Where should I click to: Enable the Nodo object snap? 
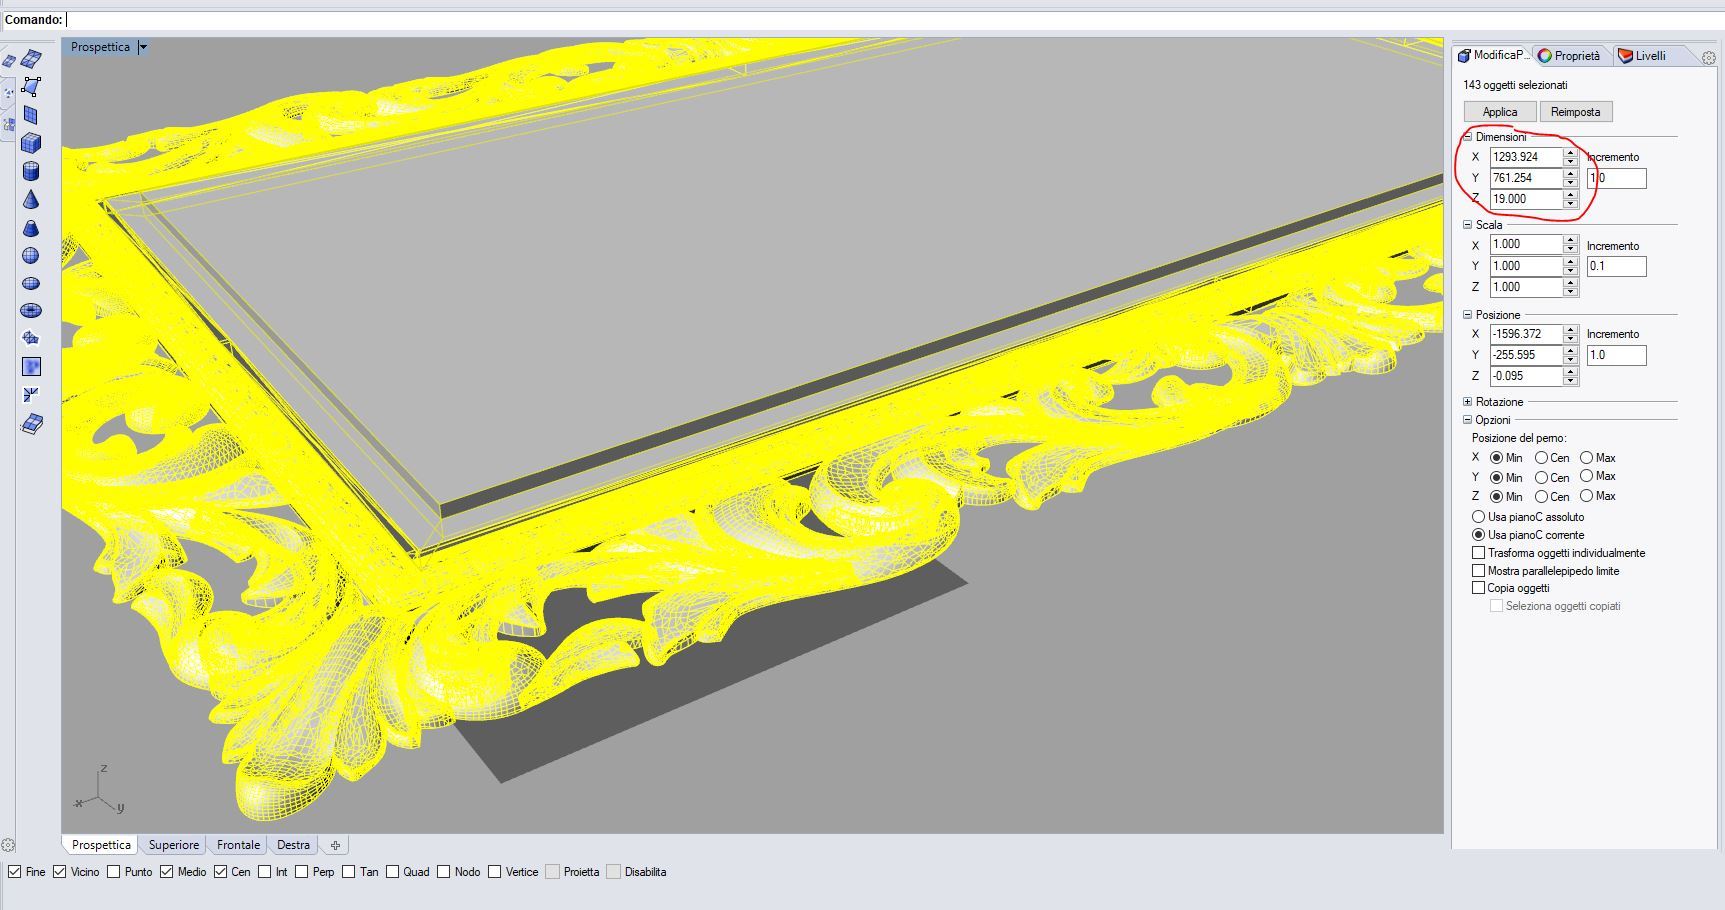[444, 872]
